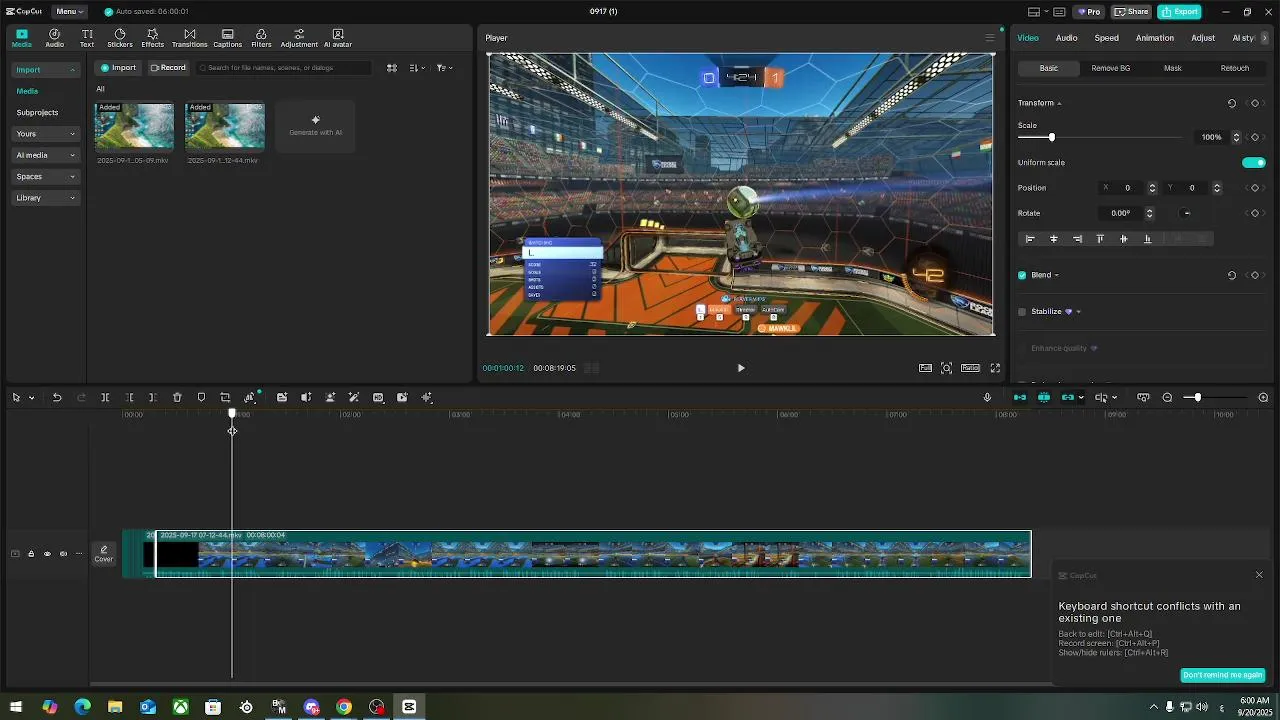Viewport: 1280px width, 720px height.
Task: Click the microphone voiceover record icon
Action: (987, 398)
